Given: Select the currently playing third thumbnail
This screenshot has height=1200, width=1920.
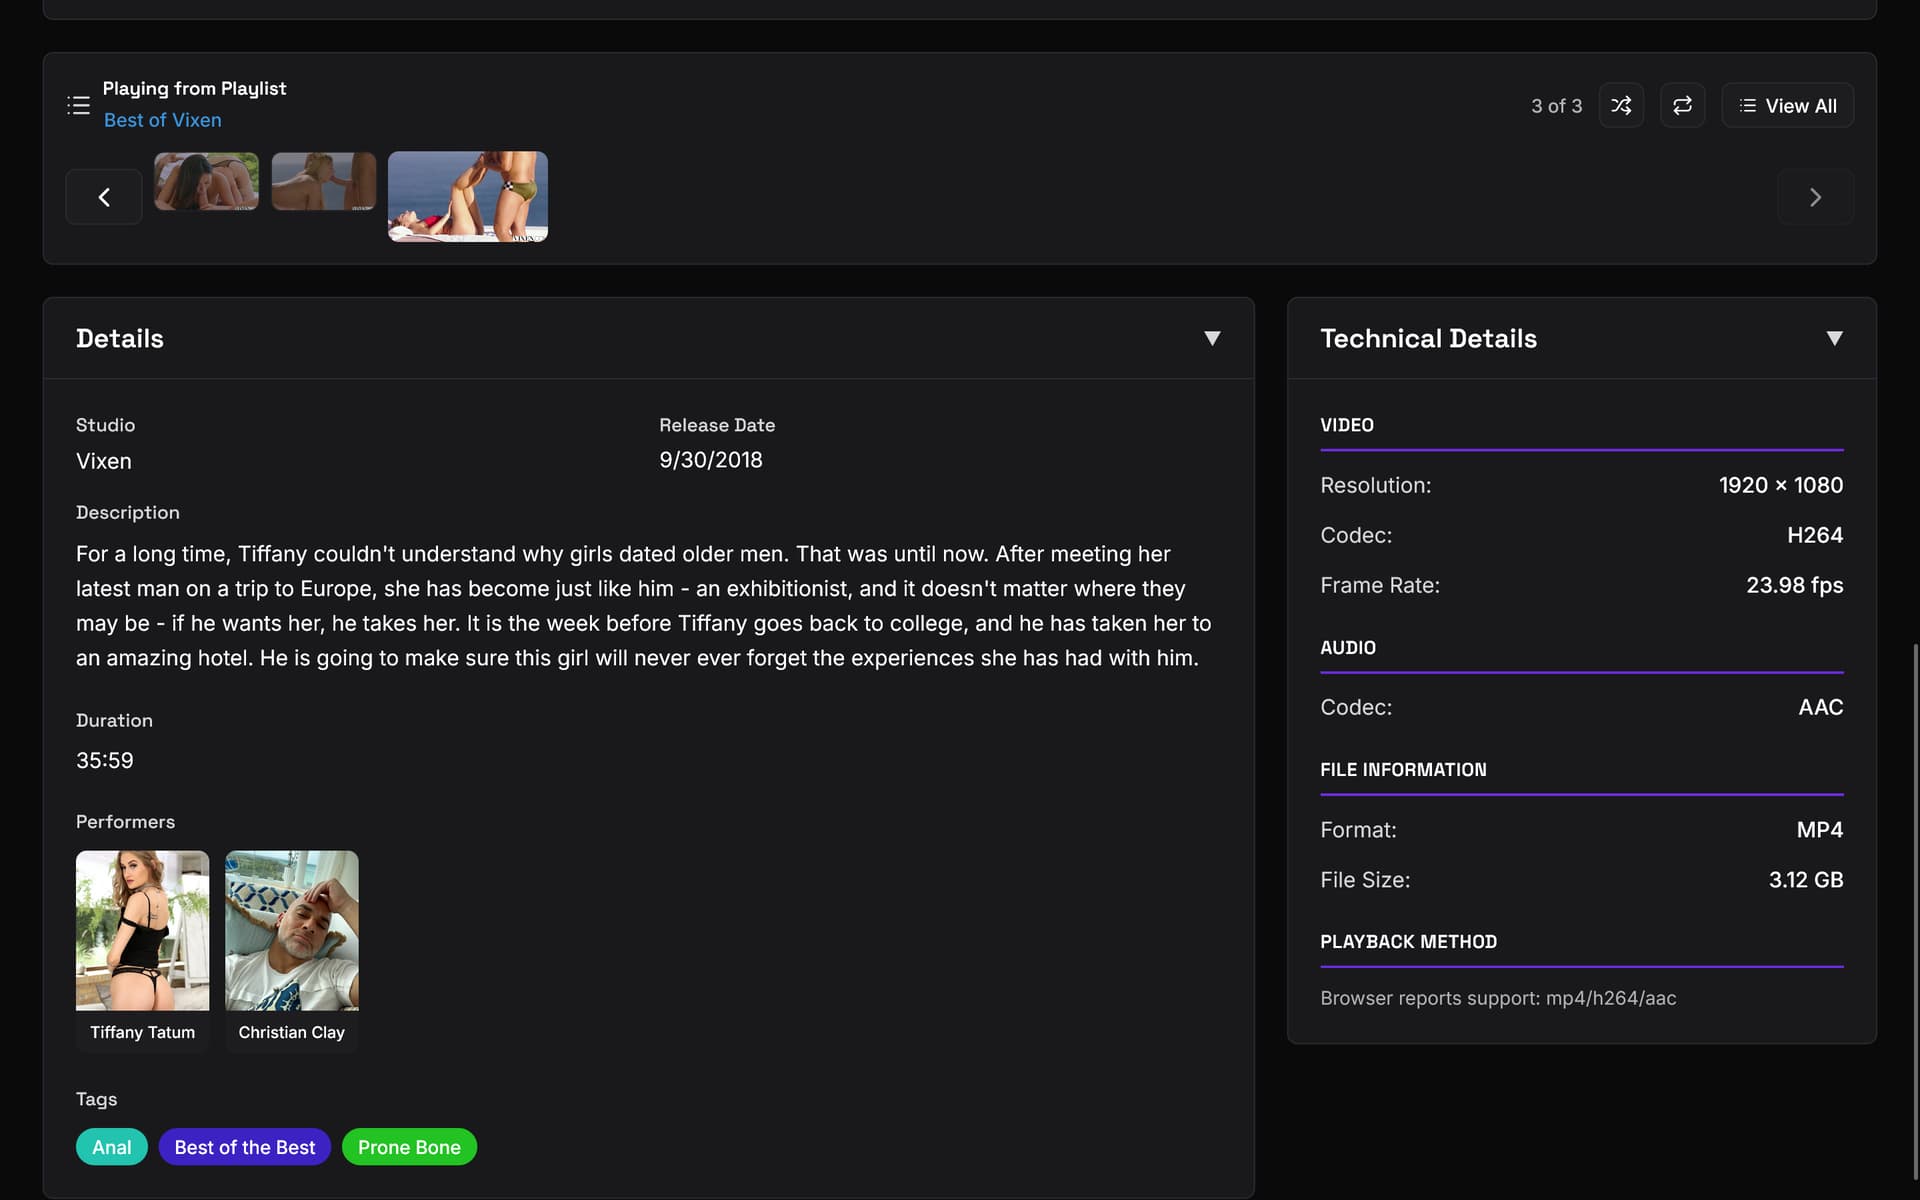Looking at the screenshot, I should click(467, 196).
